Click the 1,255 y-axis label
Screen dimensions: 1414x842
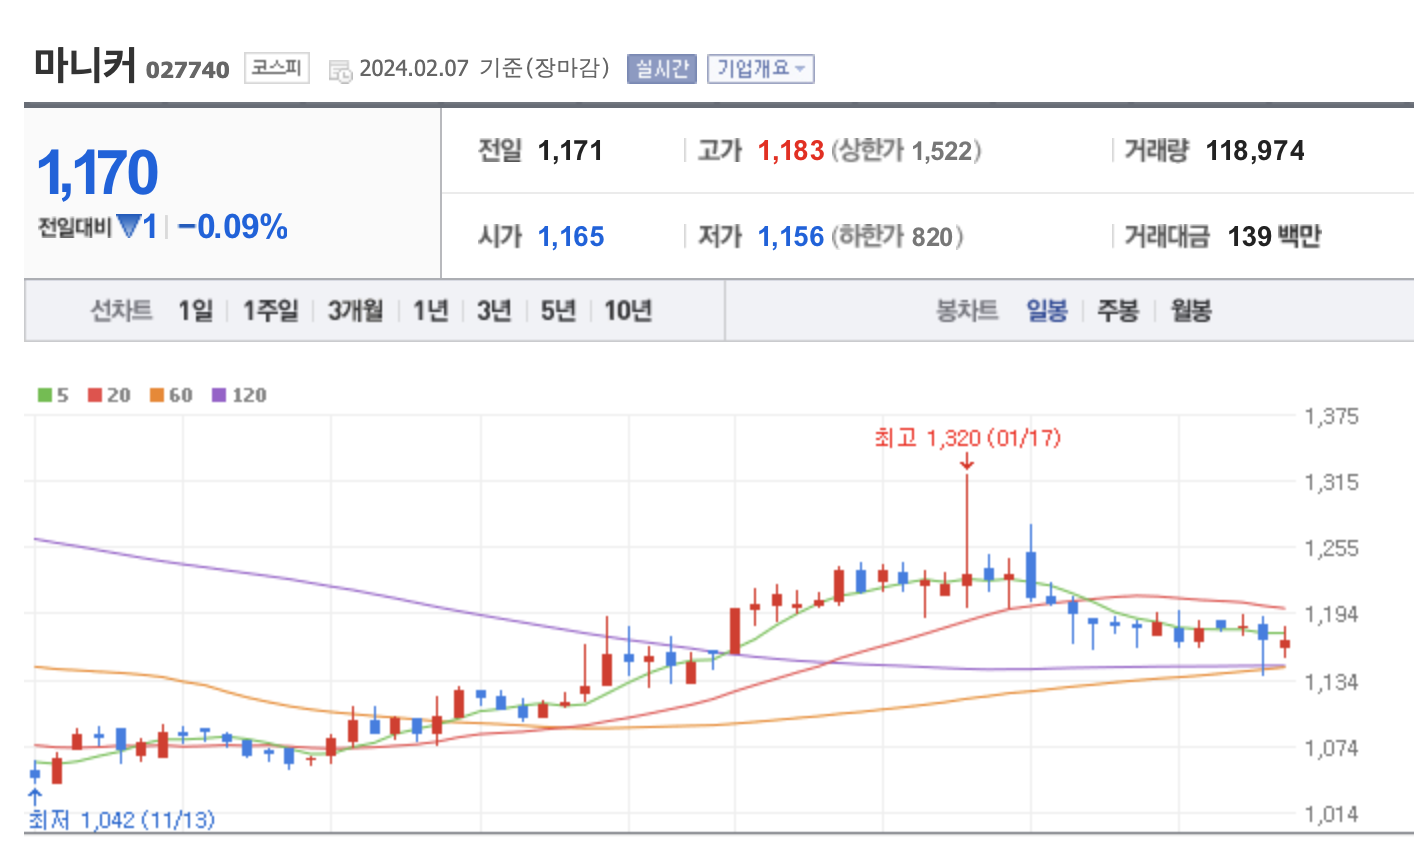click(1332, 548)
